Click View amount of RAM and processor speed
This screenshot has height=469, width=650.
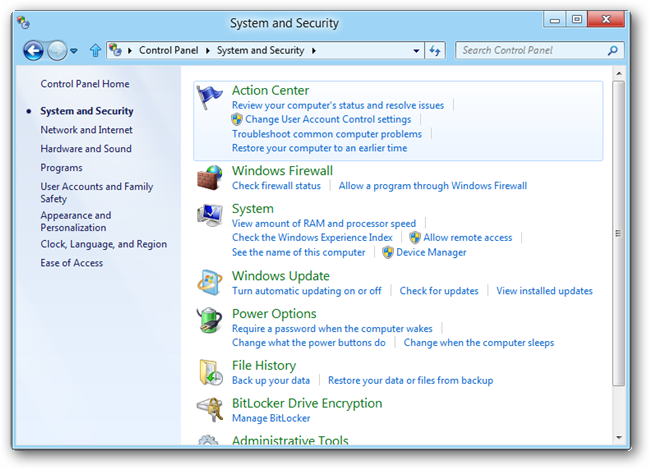coord(324,224)
